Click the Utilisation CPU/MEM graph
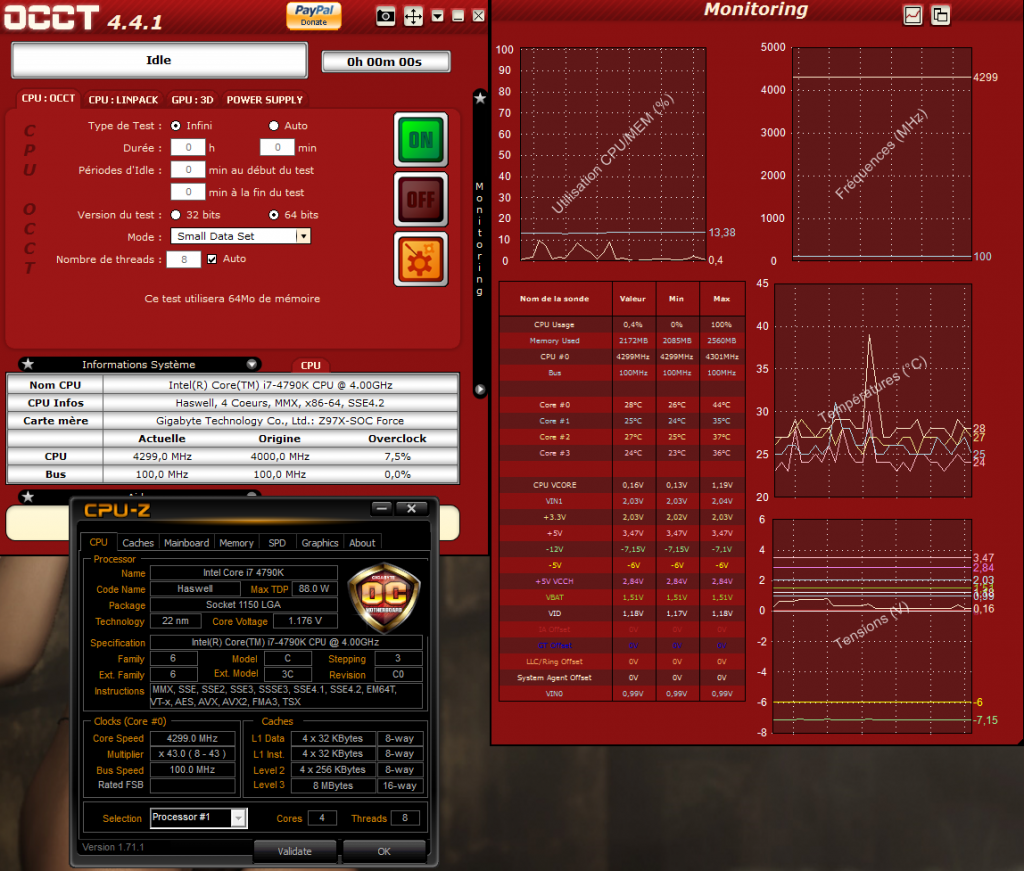 coord(613,154)
